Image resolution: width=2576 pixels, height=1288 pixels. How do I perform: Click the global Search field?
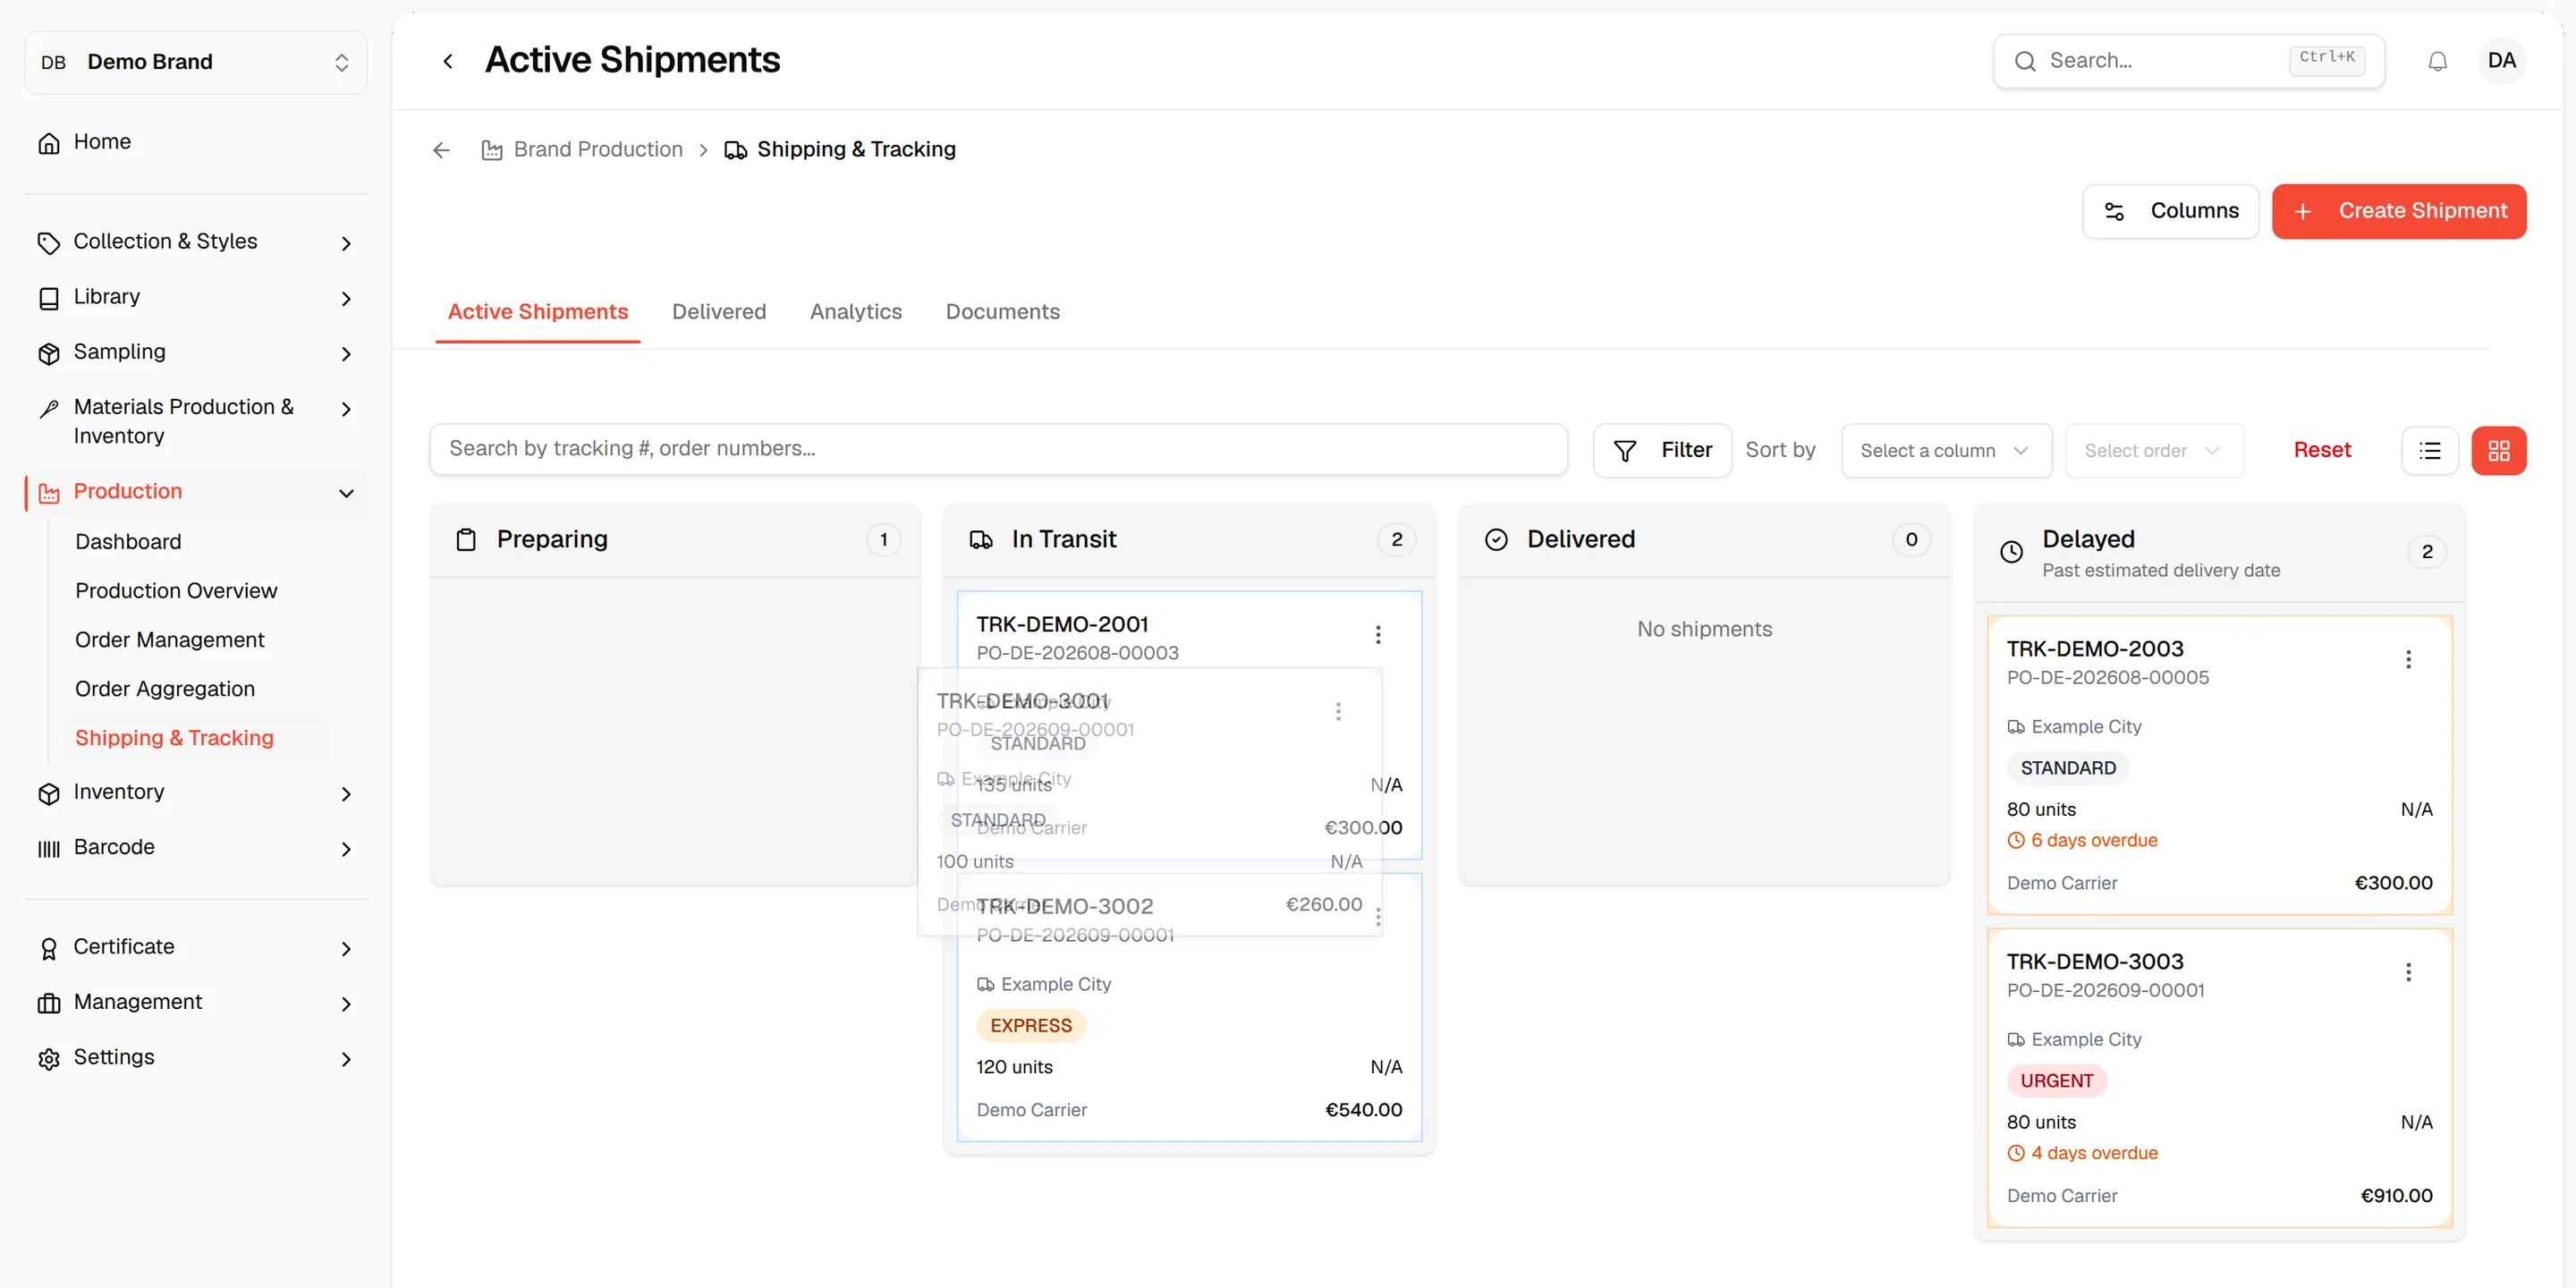click(2188, 61)
